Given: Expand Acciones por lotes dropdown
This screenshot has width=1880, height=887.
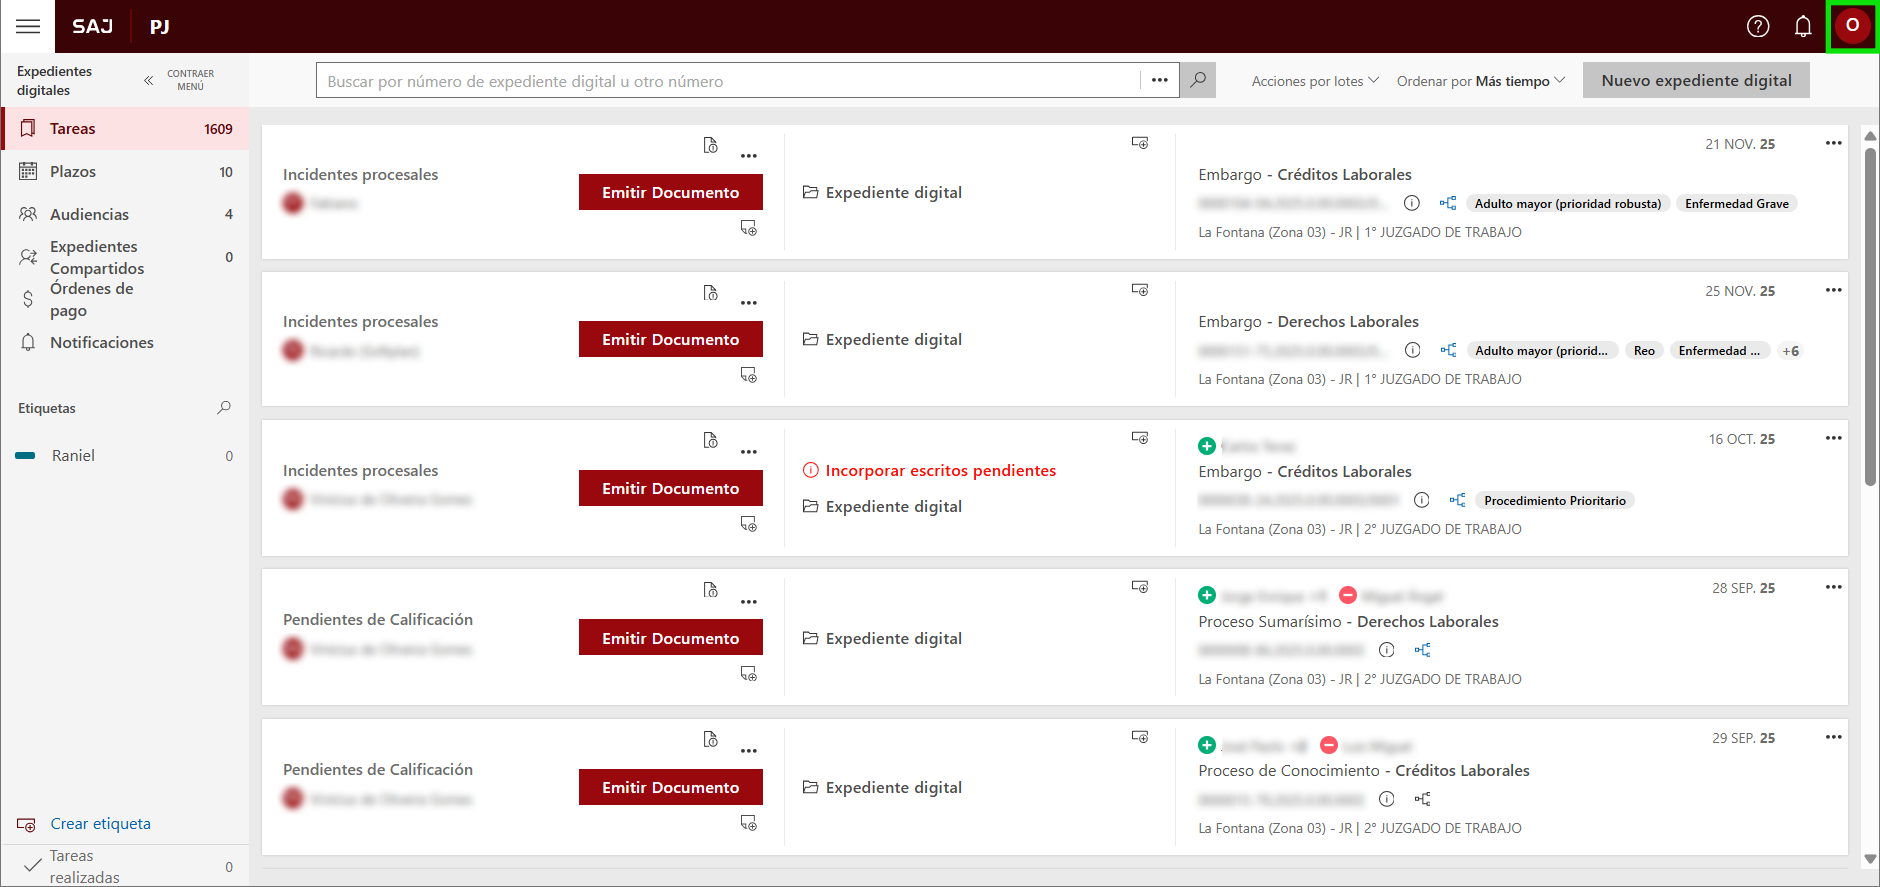Looking at the screenshot, I should [x=1314, y=81].
